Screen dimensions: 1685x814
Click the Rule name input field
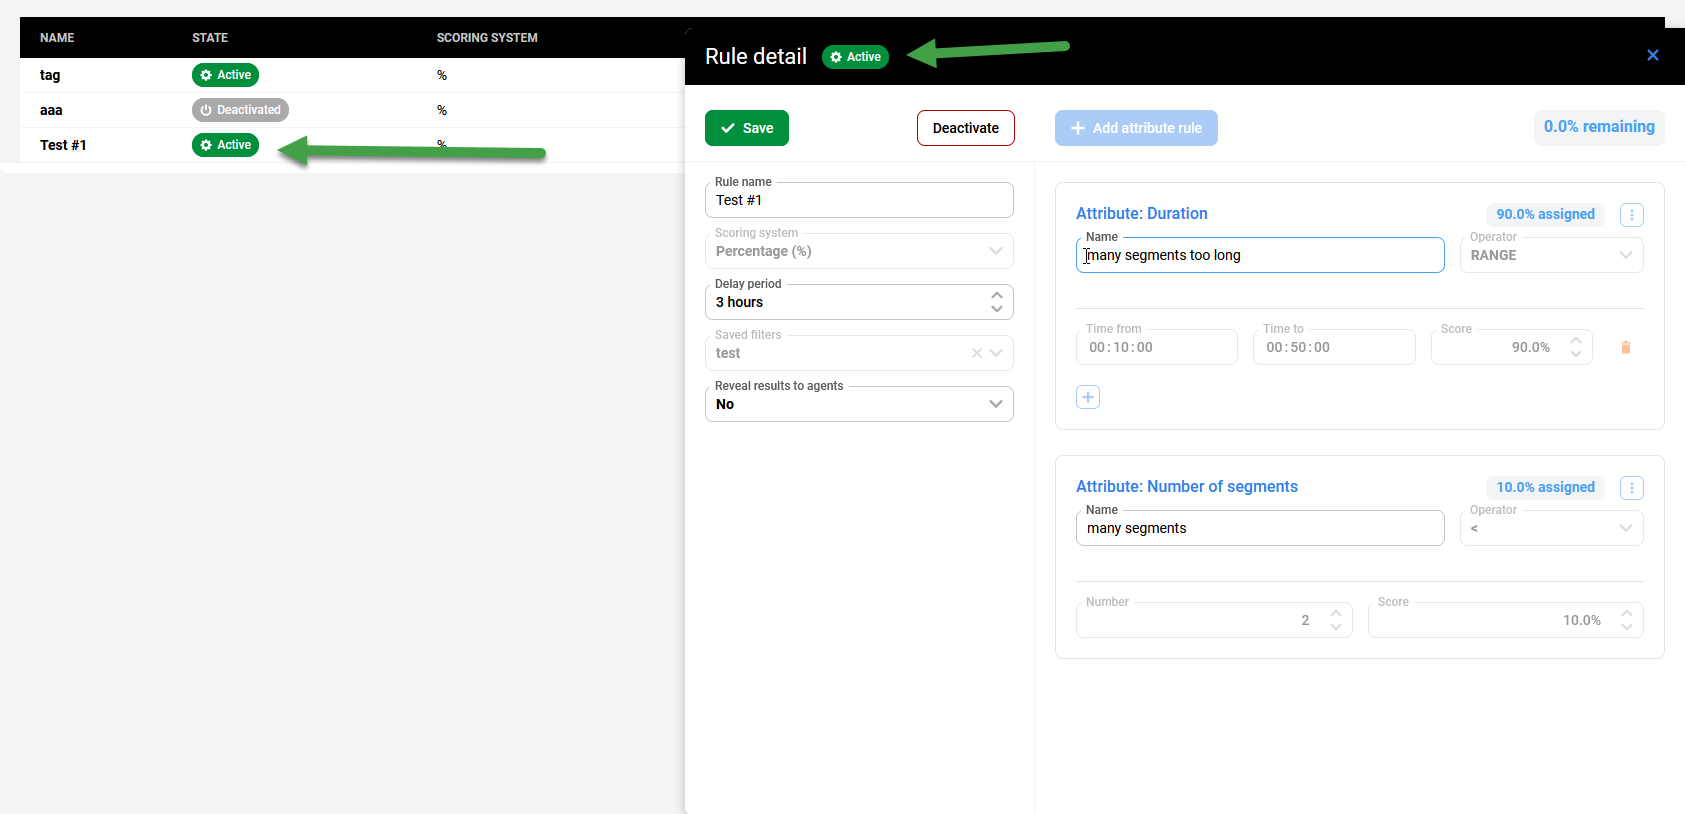click(858, 200)
